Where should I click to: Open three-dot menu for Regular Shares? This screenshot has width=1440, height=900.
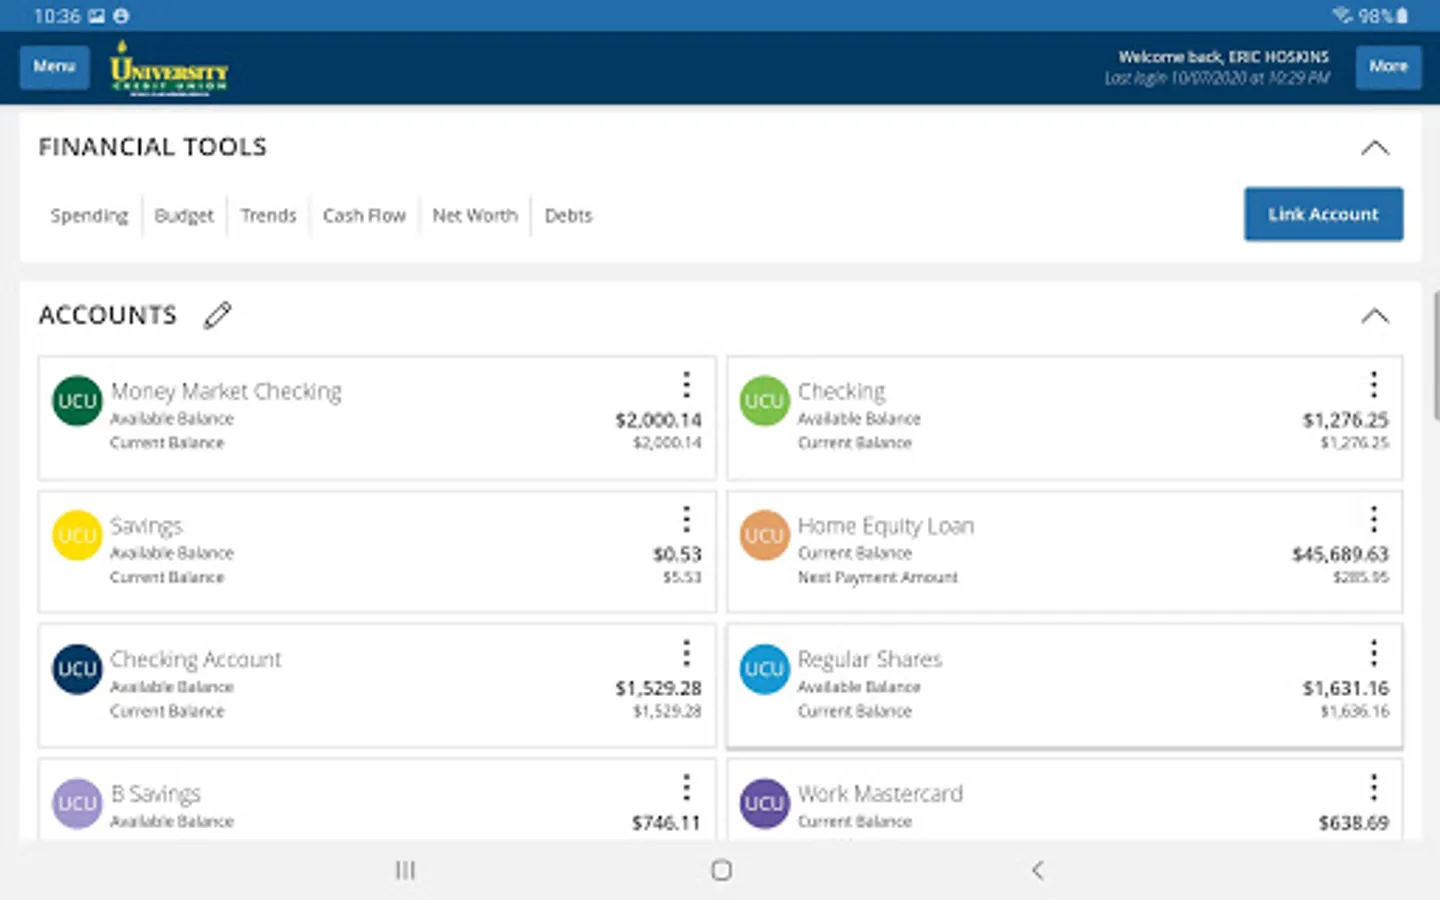tap(1373, 653)
